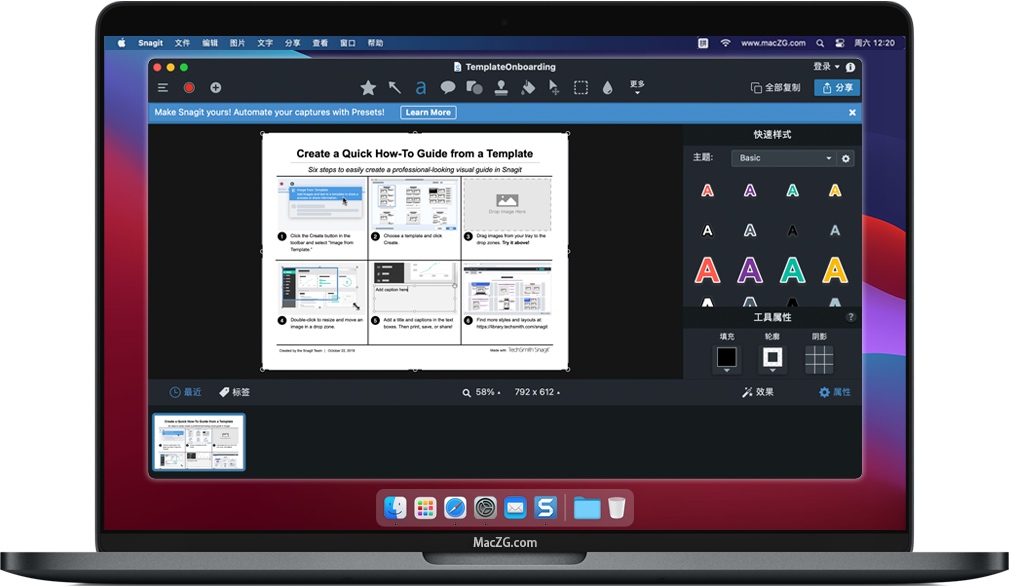Toggle the 最近 recent captures tray
1009x586 pixels.
coord(186,392)
